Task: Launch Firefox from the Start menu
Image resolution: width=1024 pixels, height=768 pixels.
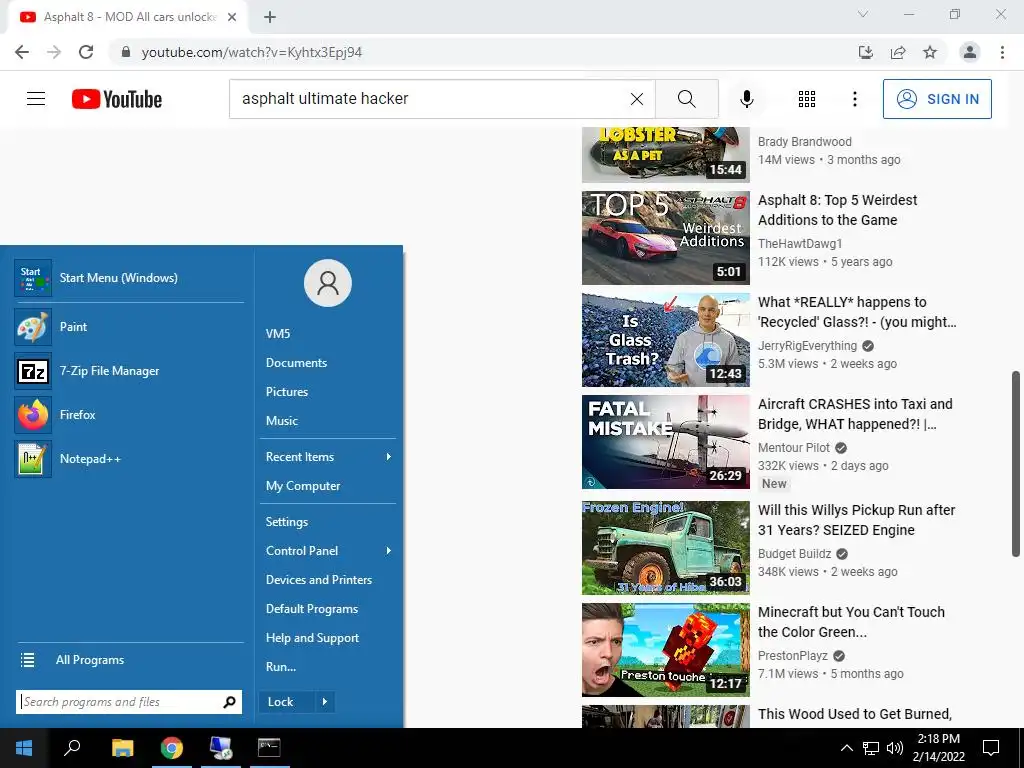Action: pos(129,415)
